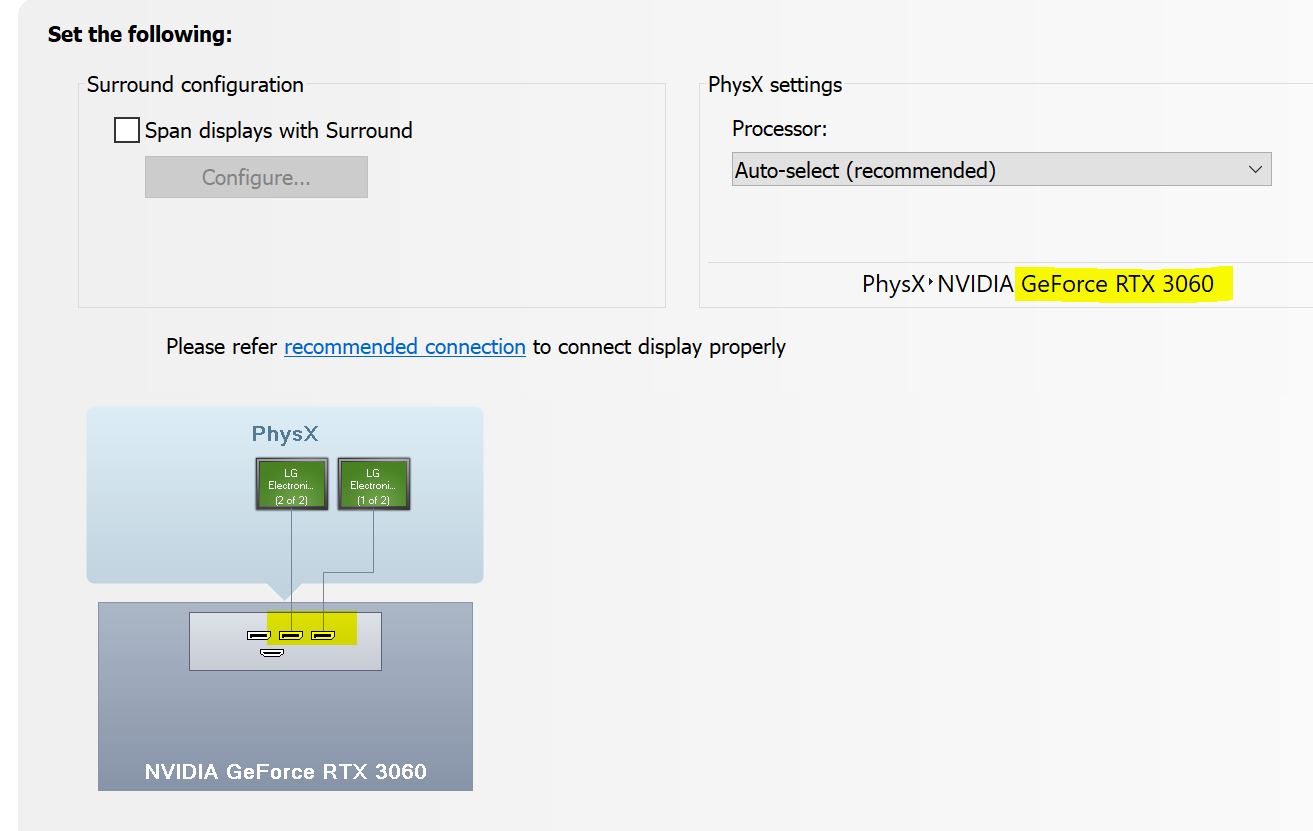
Task: Click the Configure... button
Action: click(256, 177)
